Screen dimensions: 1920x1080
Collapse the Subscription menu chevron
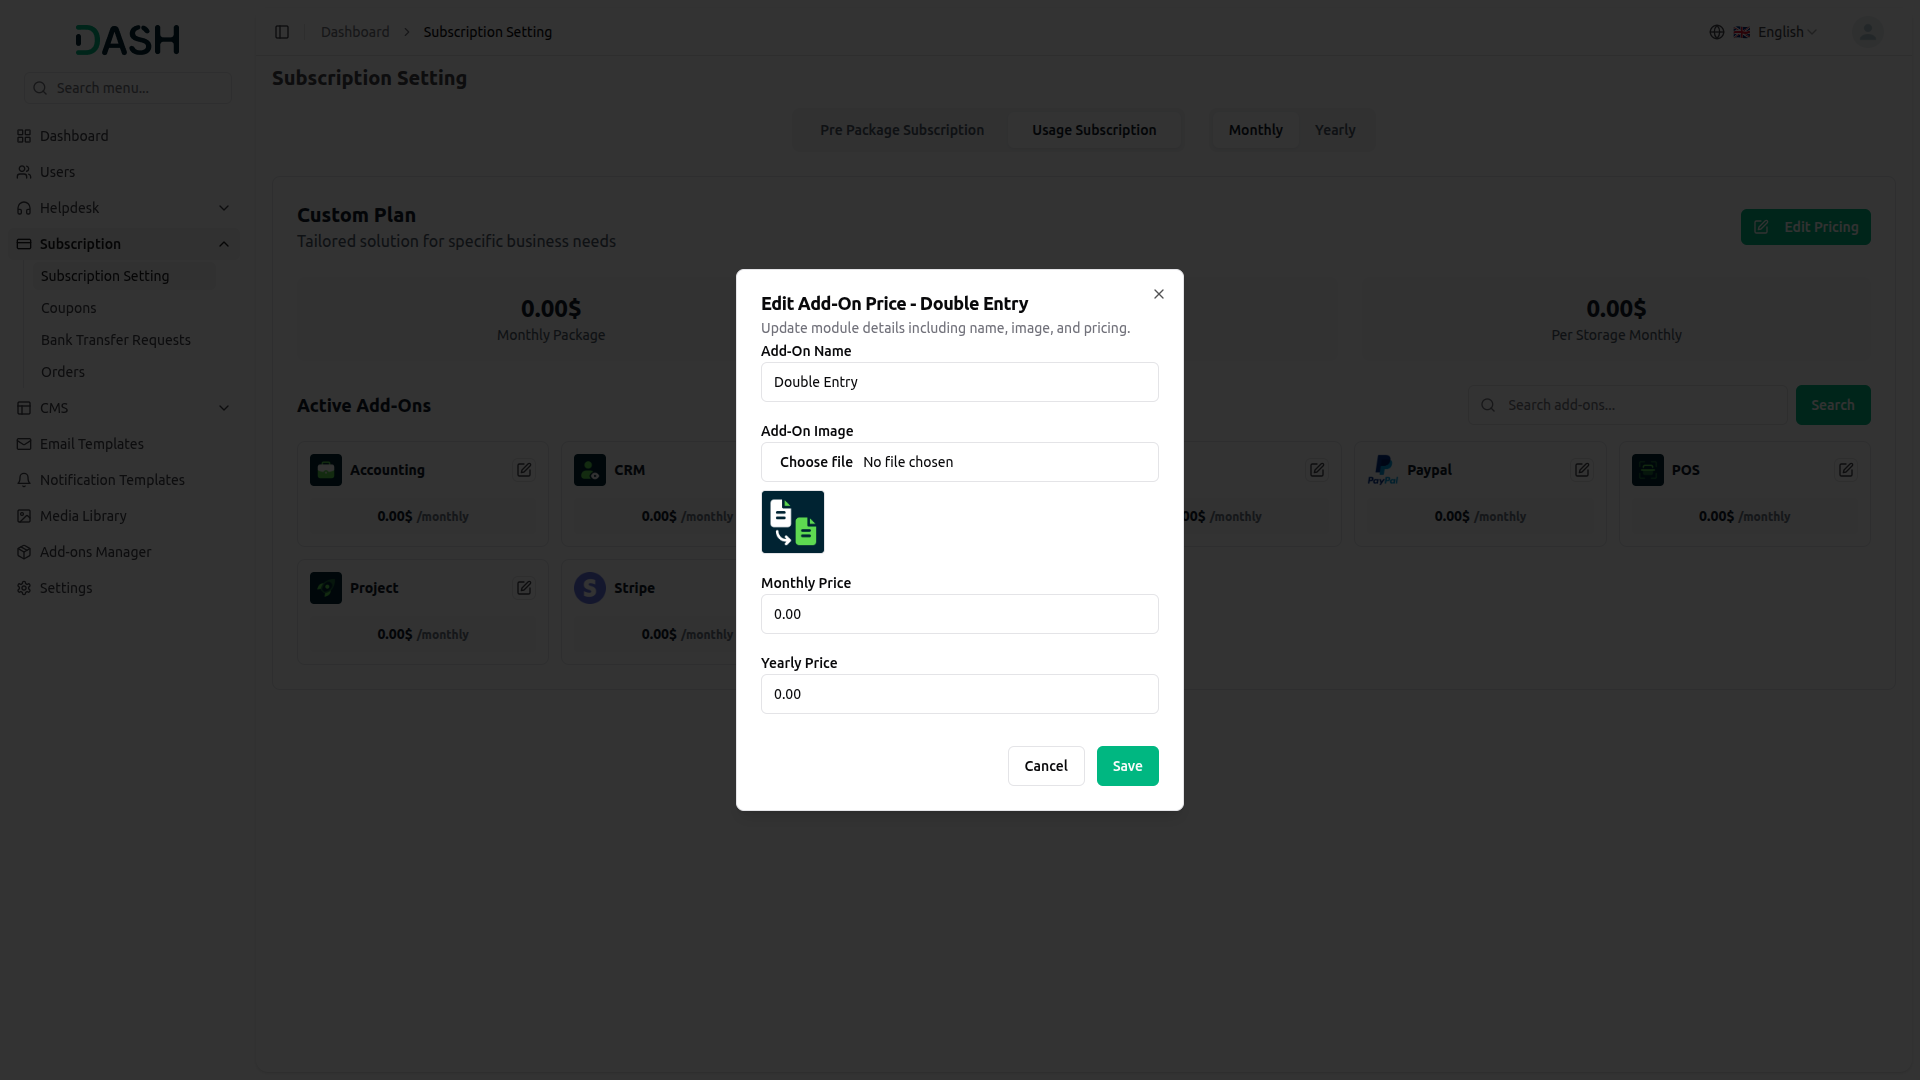pyautogui.click(x=224, y=244)
